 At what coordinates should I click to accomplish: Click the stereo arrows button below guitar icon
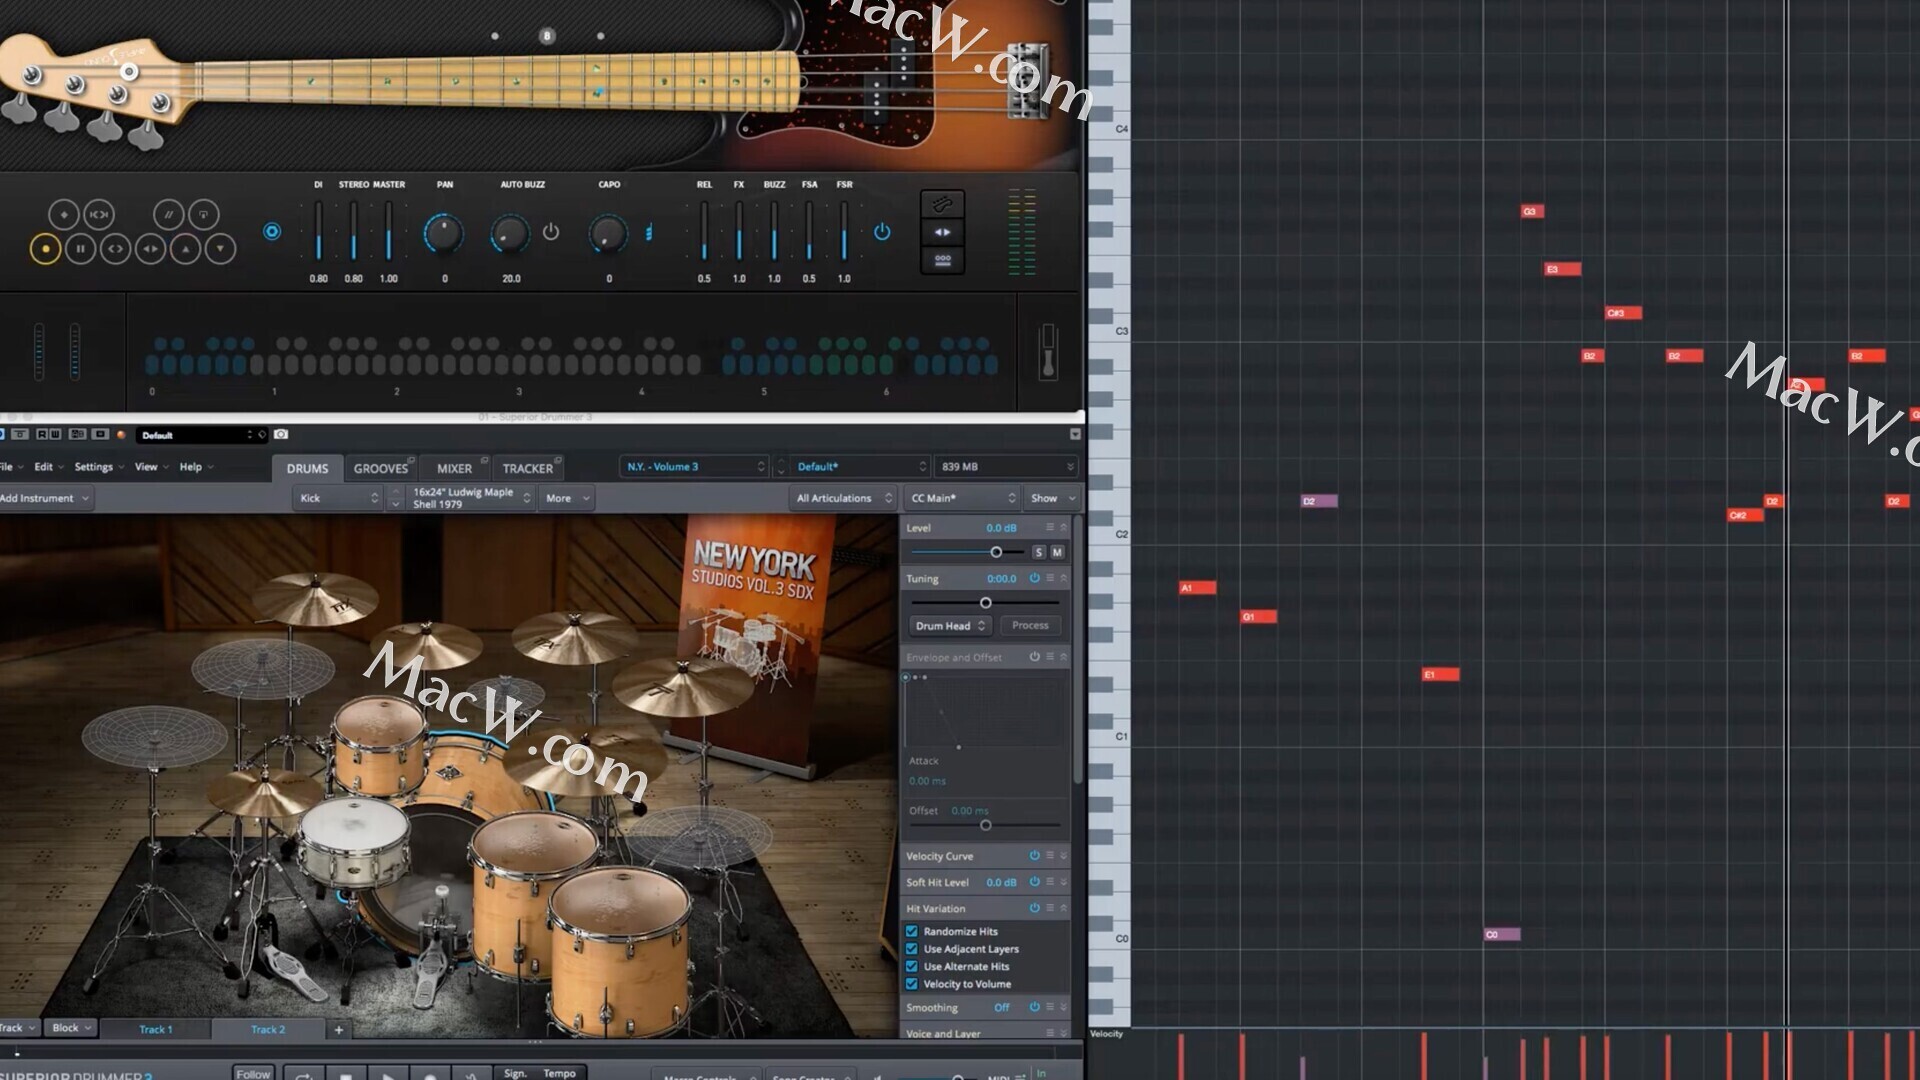[x=942, y=232]
